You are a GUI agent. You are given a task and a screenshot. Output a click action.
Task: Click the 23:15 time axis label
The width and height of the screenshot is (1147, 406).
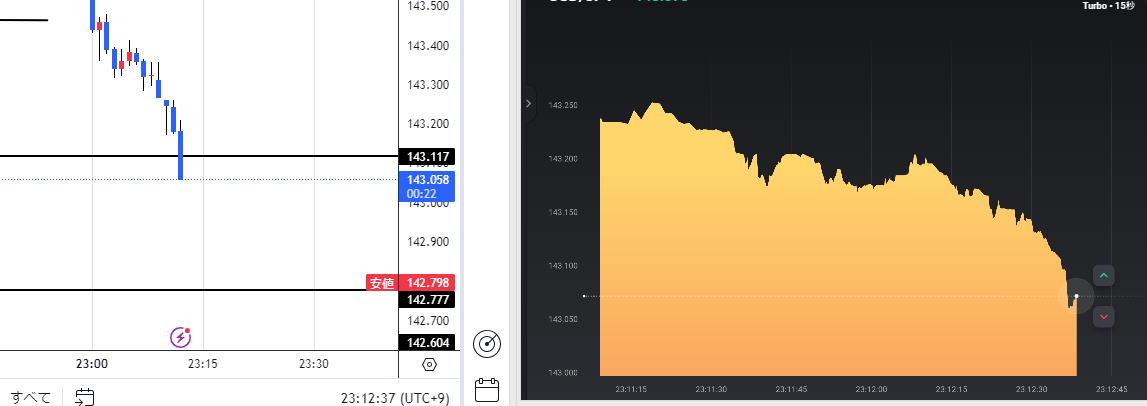click(202, 364)
